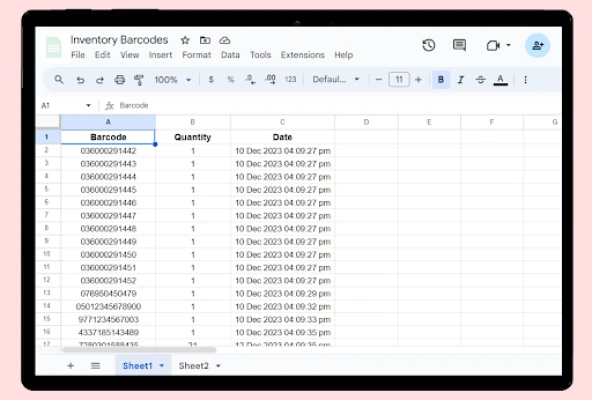Screen dimensions: 592x400
Task: Click the add new sheet plus button
Action: pyautogui.click(x=71, y=366)
